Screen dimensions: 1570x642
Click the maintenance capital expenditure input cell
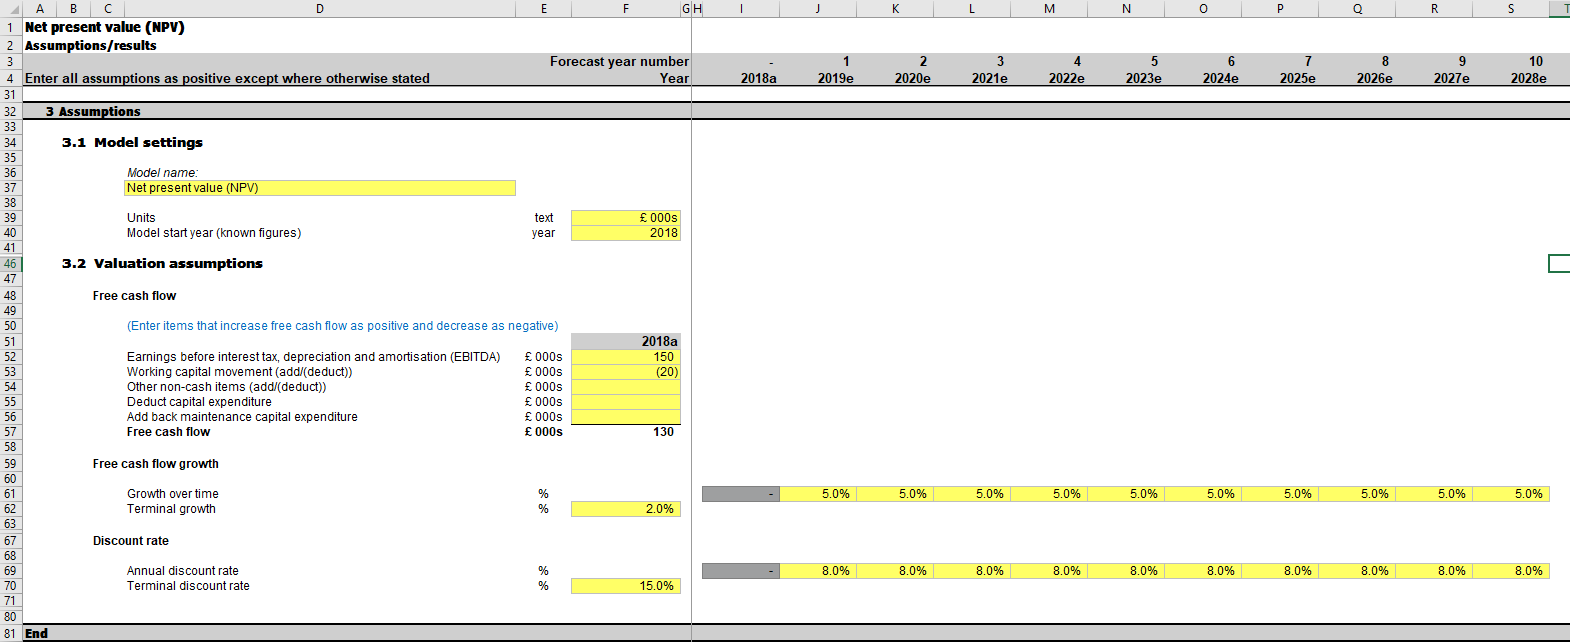point(626,417)
